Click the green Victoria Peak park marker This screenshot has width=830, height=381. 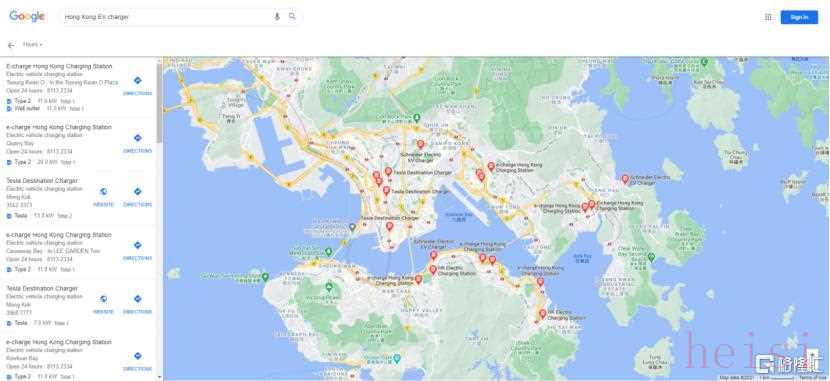click(329, 287)
